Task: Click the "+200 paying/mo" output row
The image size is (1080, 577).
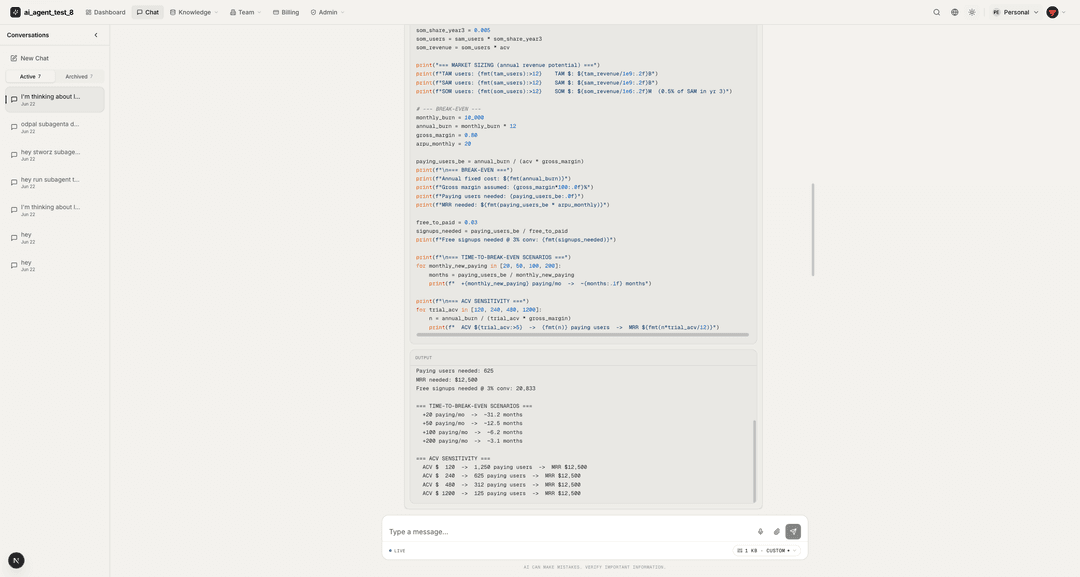Action: [472, 441]
